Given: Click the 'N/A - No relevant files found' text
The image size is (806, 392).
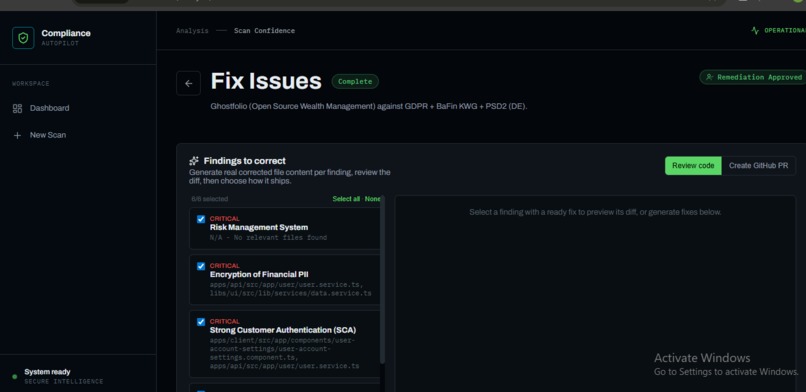Looking at the screenshot, I should pos(268,238).
